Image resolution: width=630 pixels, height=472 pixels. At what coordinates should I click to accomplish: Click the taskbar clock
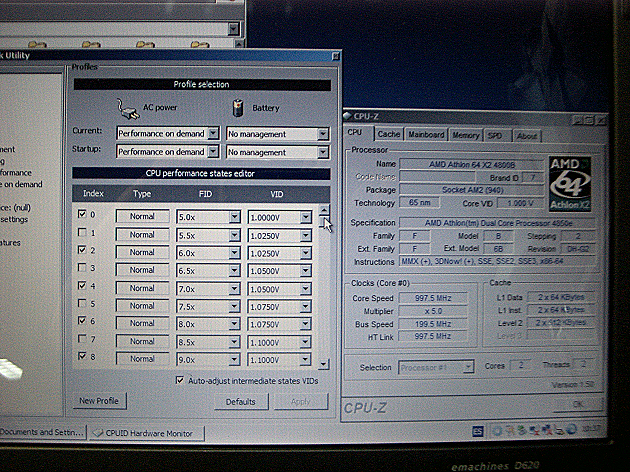point(589,429)
